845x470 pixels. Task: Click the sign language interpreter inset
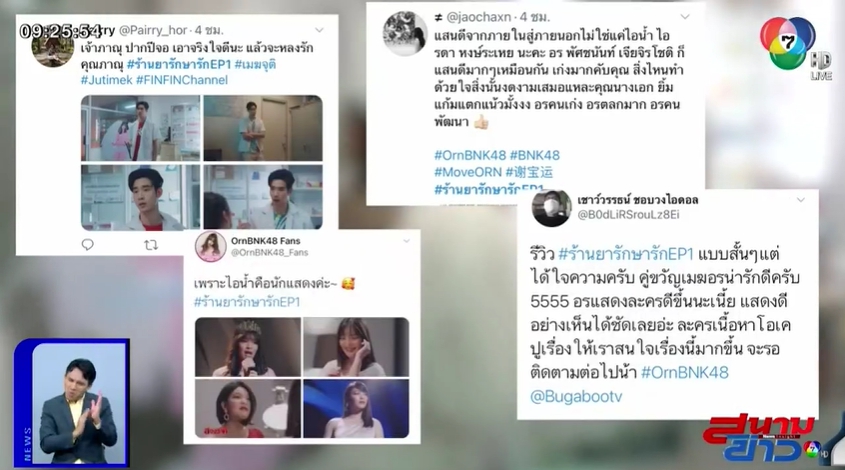(x=72, y=402)
